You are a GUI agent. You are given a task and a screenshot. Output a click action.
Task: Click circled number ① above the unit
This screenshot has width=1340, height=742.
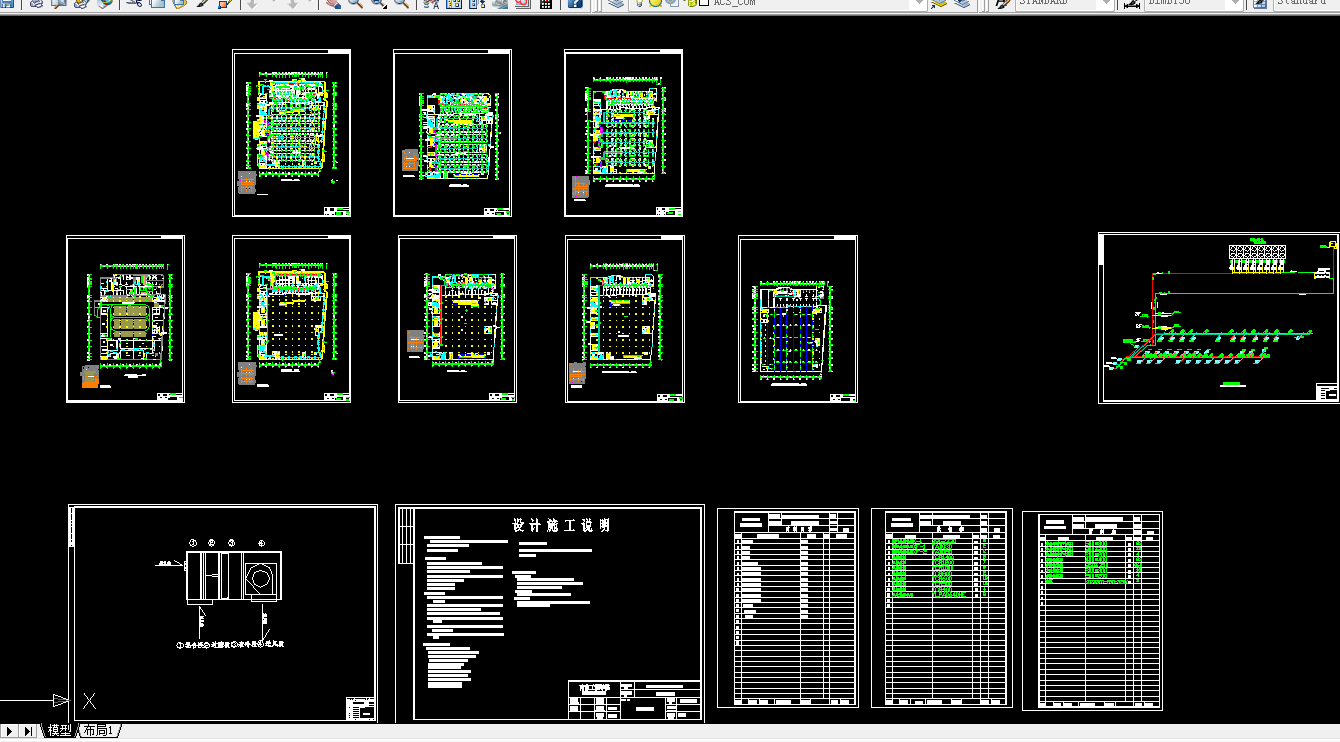pyautogui.click(x=193, y=542)
